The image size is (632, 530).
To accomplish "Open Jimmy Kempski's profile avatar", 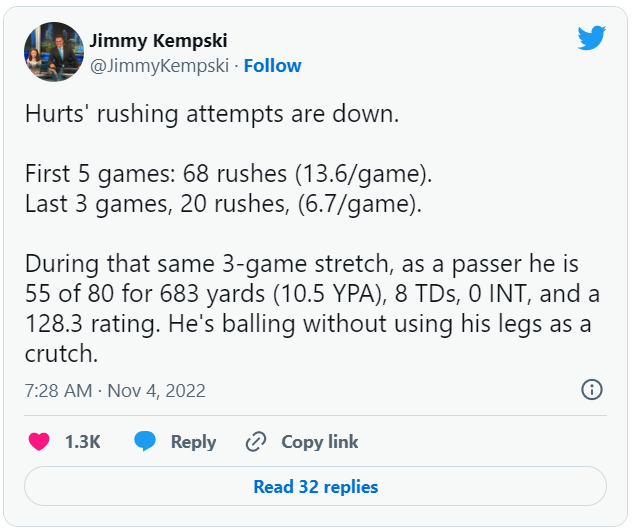I will [x=53, y=52].
